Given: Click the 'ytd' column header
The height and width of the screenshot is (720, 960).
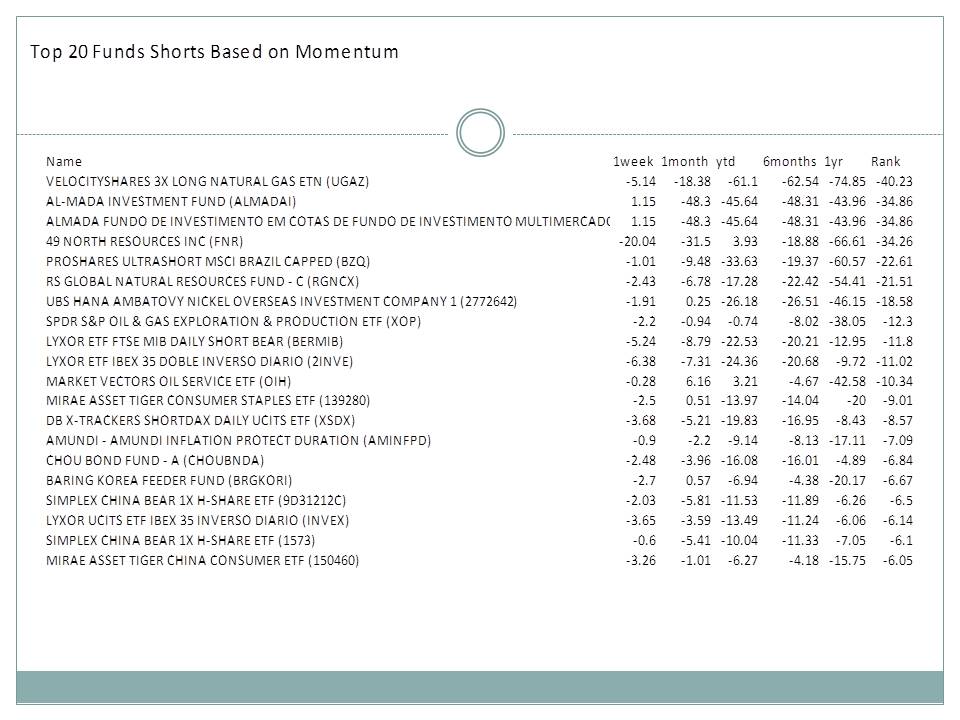Looking at the screenshot, I should point(726,161).
